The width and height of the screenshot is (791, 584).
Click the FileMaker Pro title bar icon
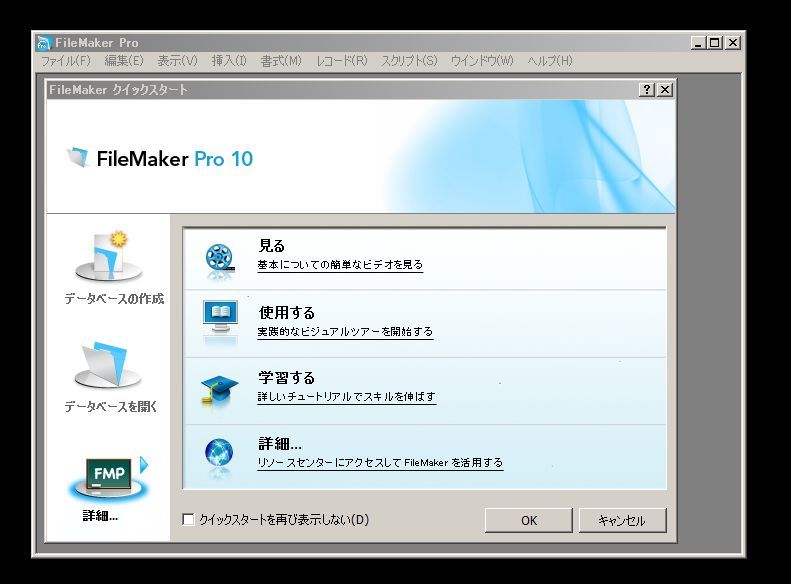pyautogui.click(x=44, y=43)
